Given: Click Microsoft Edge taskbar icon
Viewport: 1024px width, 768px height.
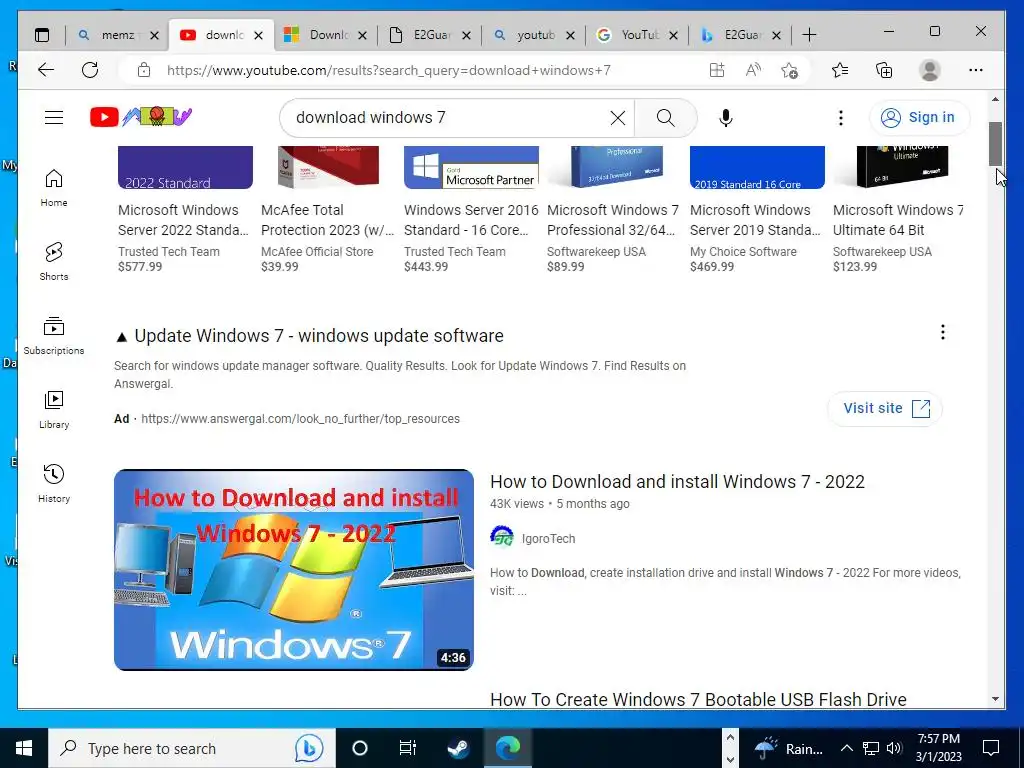Looking at the screenshot, I should point(507,748).
